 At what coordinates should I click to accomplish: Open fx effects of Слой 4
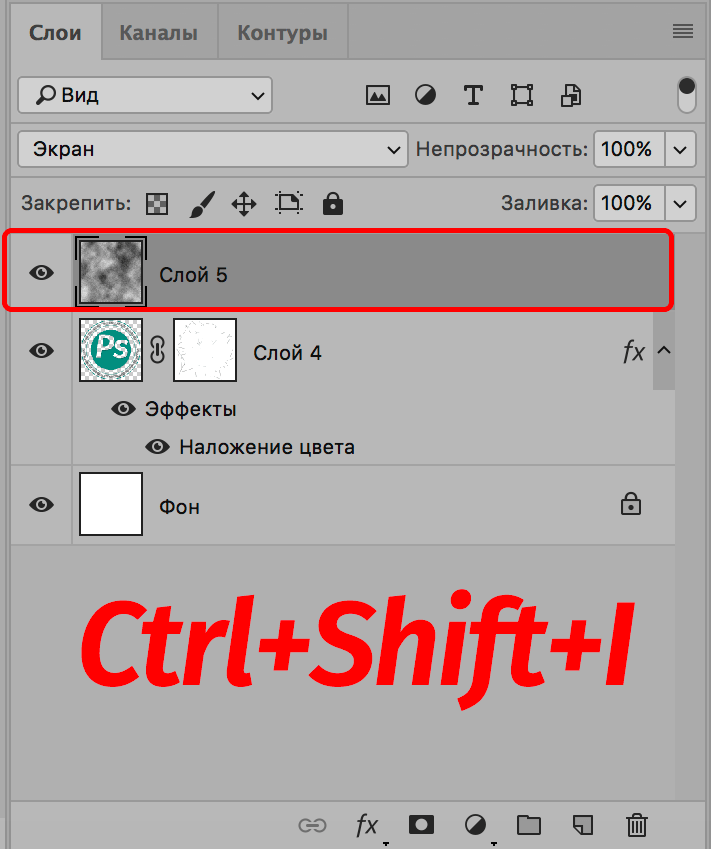(634, 351)
